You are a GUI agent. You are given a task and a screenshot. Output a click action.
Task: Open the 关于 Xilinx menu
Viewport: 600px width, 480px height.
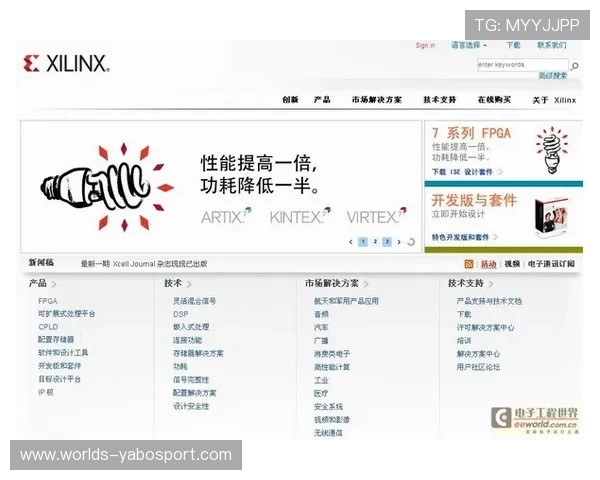pyautogui.click(x=554, y=100)
